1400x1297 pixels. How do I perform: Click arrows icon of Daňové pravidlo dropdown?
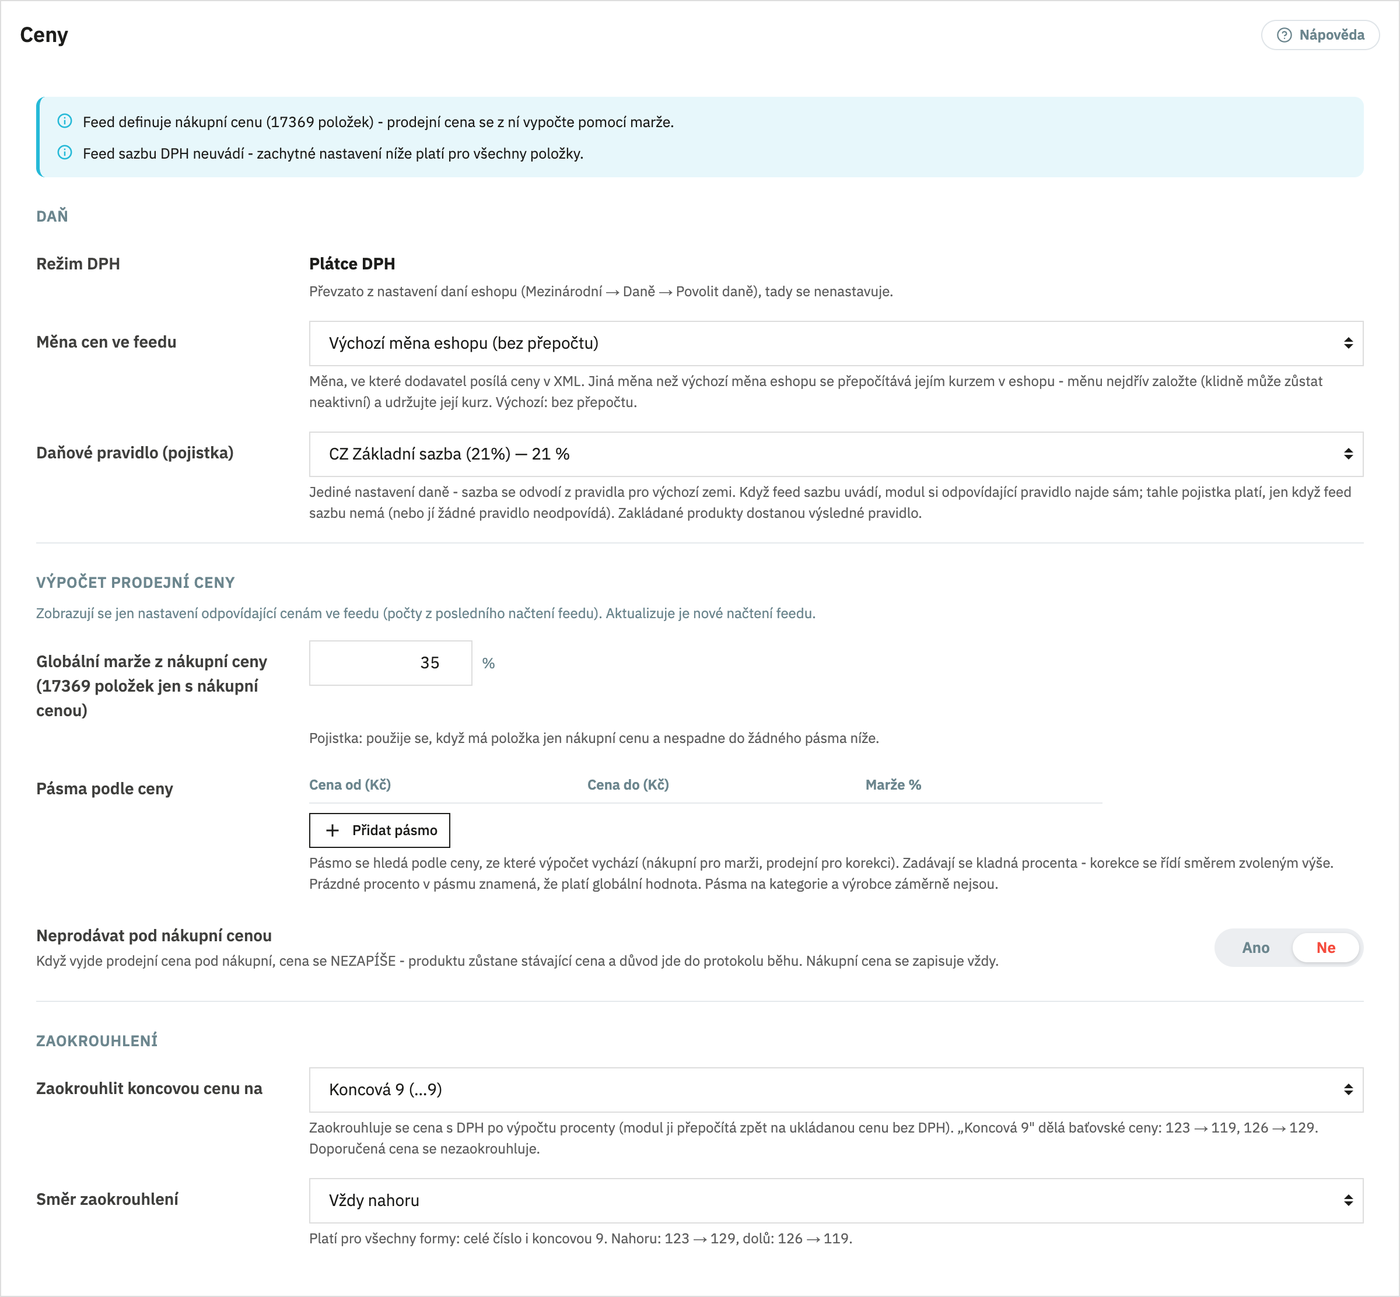(1348, 454)
